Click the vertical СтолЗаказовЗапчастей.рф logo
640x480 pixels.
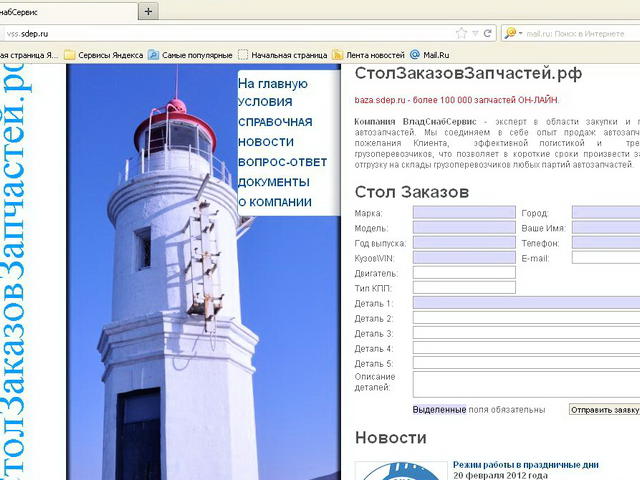pos(16,271)
